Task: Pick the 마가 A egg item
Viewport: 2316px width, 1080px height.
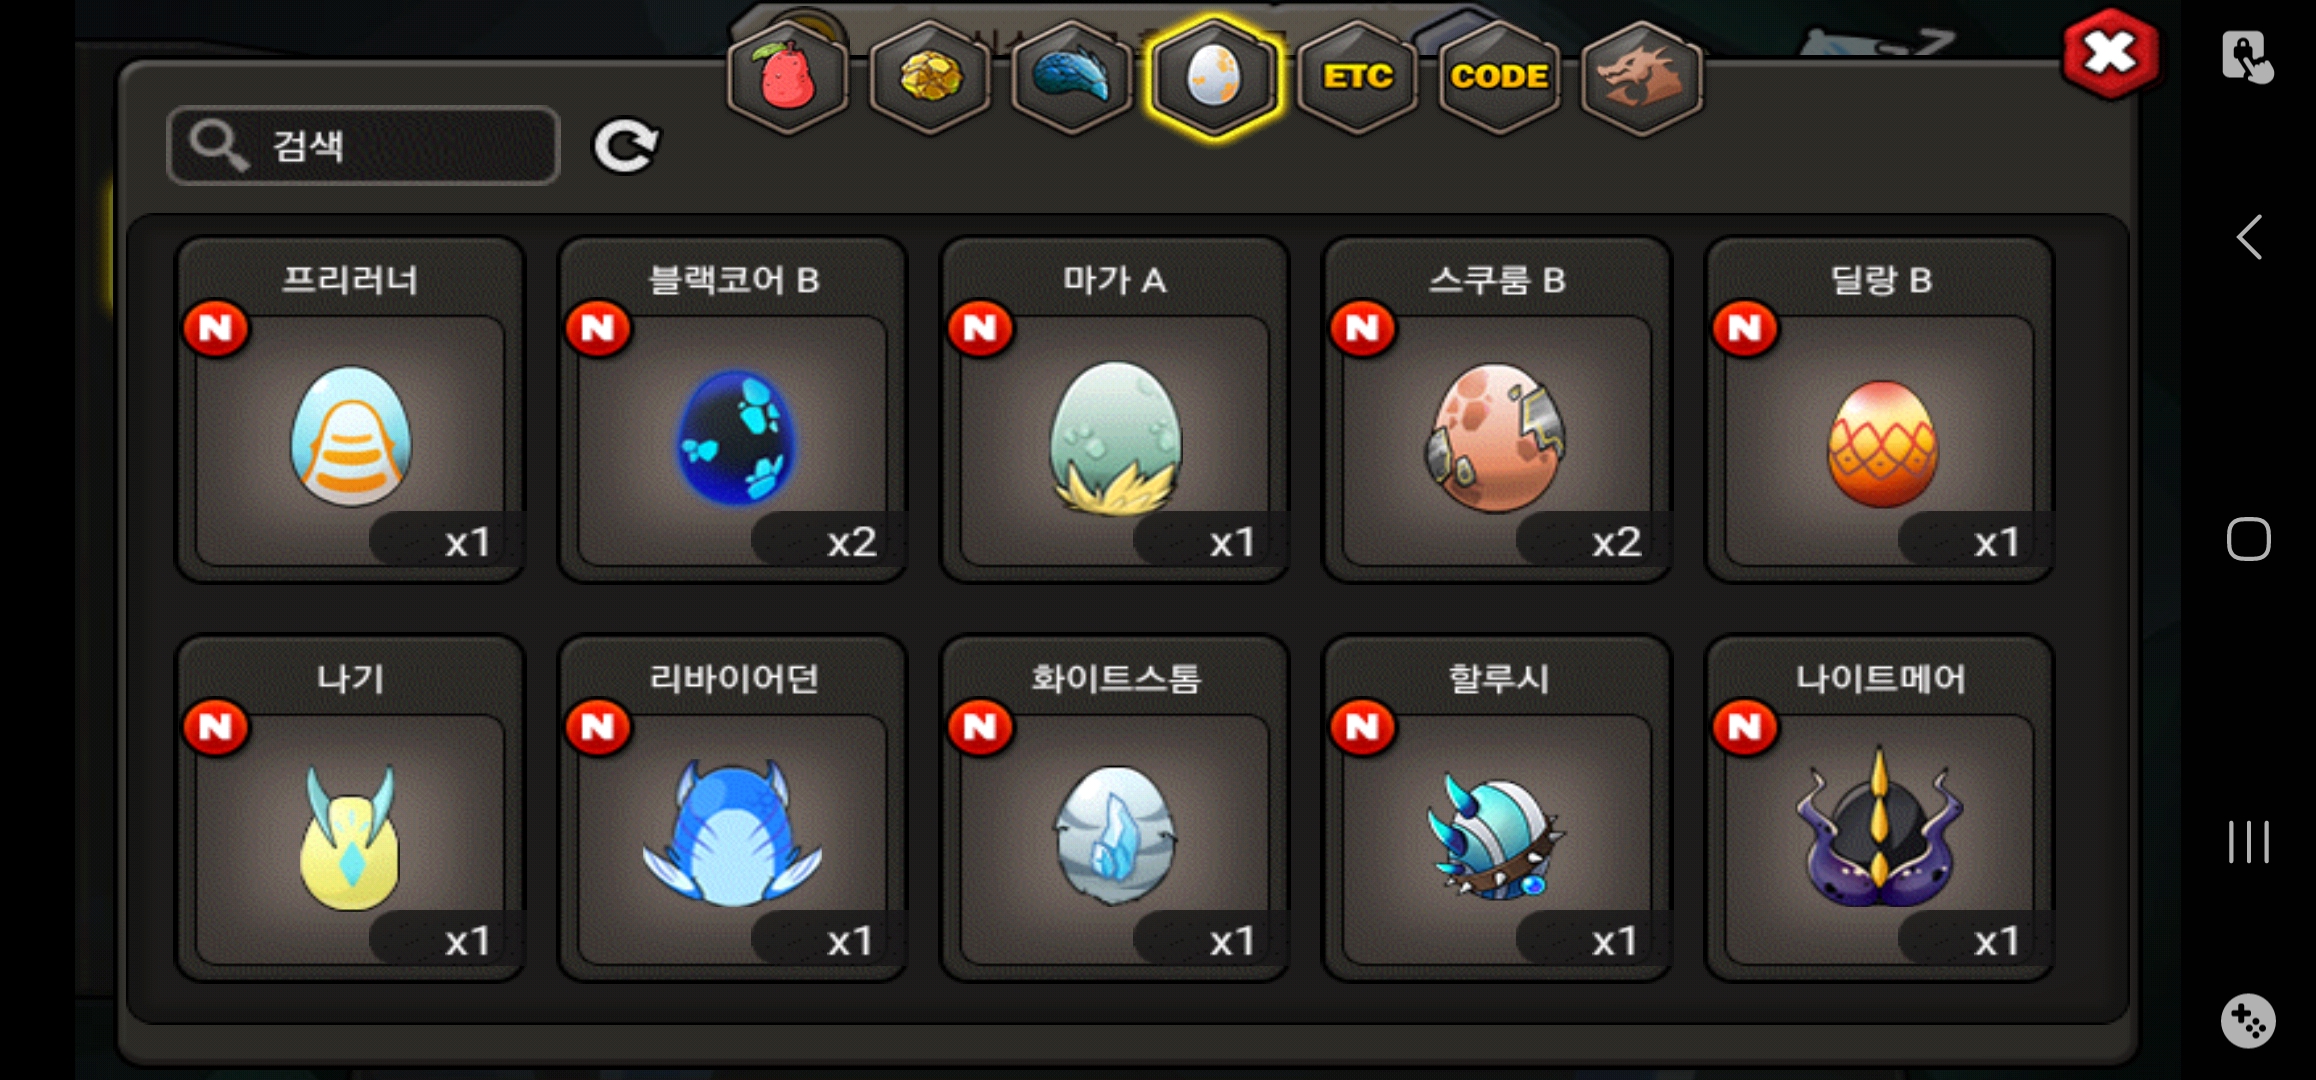Action: [1115, 410]
